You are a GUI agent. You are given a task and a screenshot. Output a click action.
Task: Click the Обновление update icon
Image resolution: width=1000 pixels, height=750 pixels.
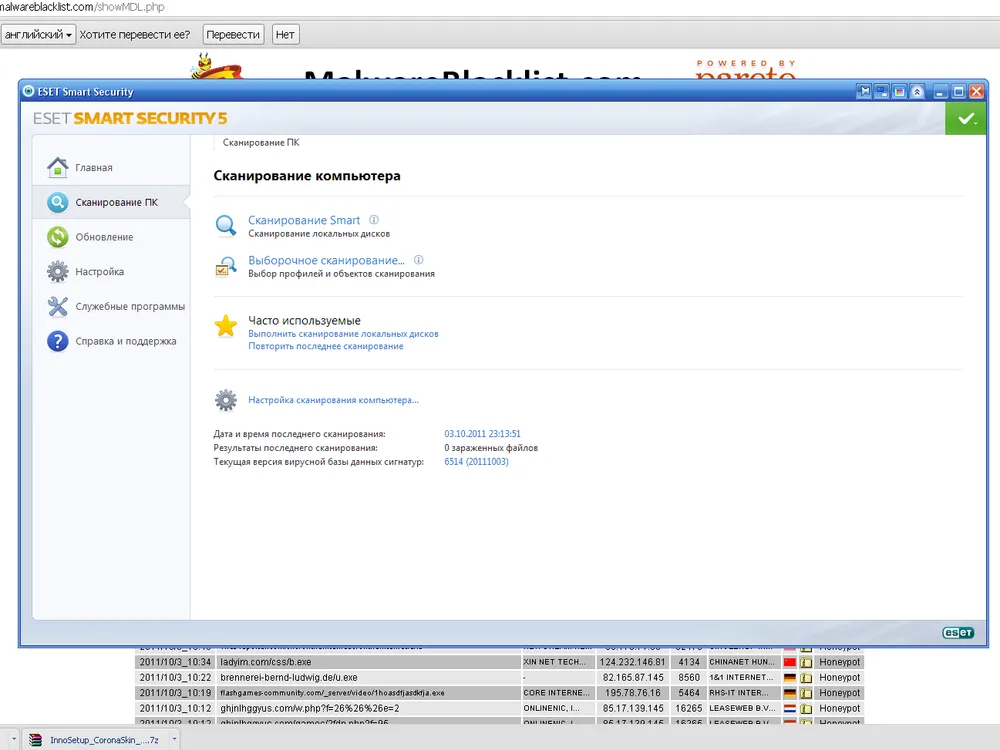(58, 237)
